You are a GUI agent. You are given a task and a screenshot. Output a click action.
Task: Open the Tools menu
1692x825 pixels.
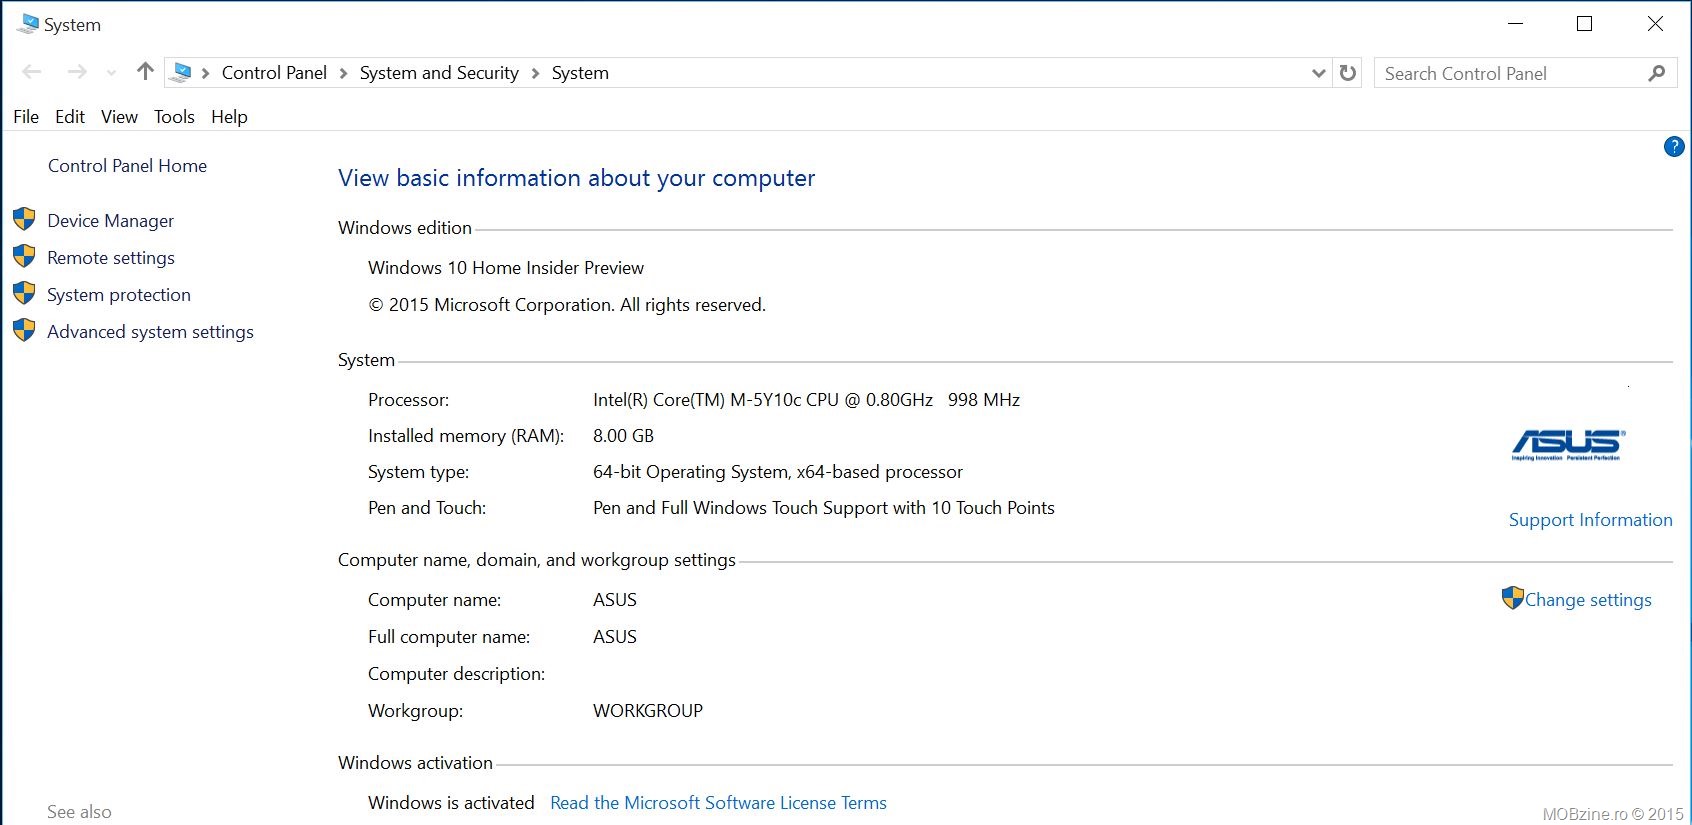[x=174, y=117]
